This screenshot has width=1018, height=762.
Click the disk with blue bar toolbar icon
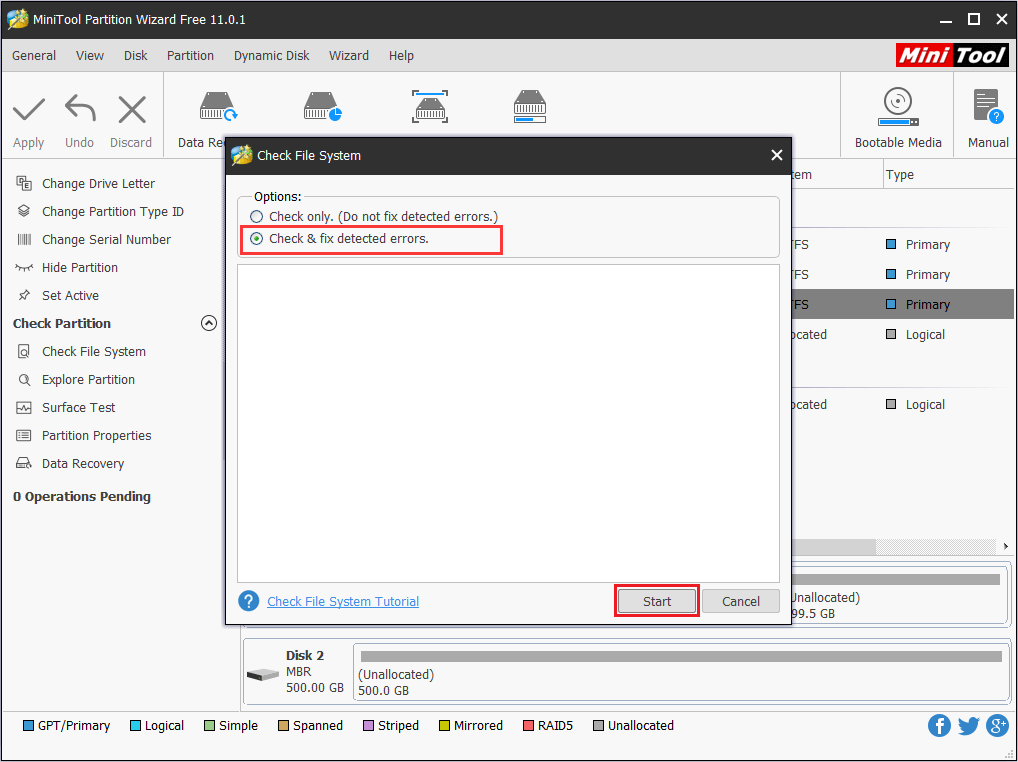click(x=530, y=106)
